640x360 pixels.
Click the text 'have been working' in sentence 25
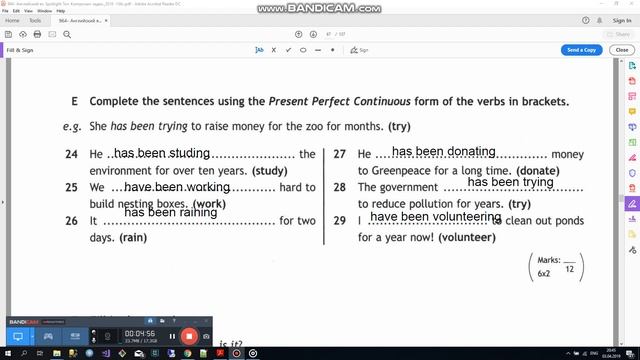click(177, 187)
